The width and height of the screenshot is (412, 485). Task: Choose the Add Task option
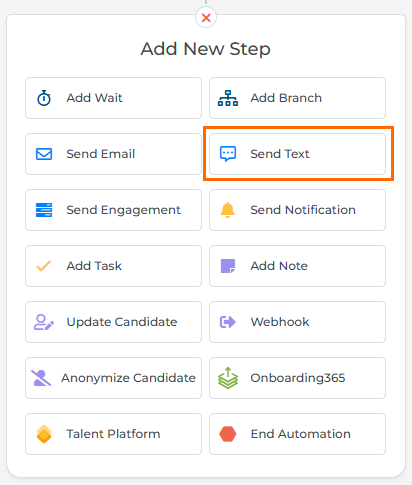pyautogui.click(x=113, y=266)
